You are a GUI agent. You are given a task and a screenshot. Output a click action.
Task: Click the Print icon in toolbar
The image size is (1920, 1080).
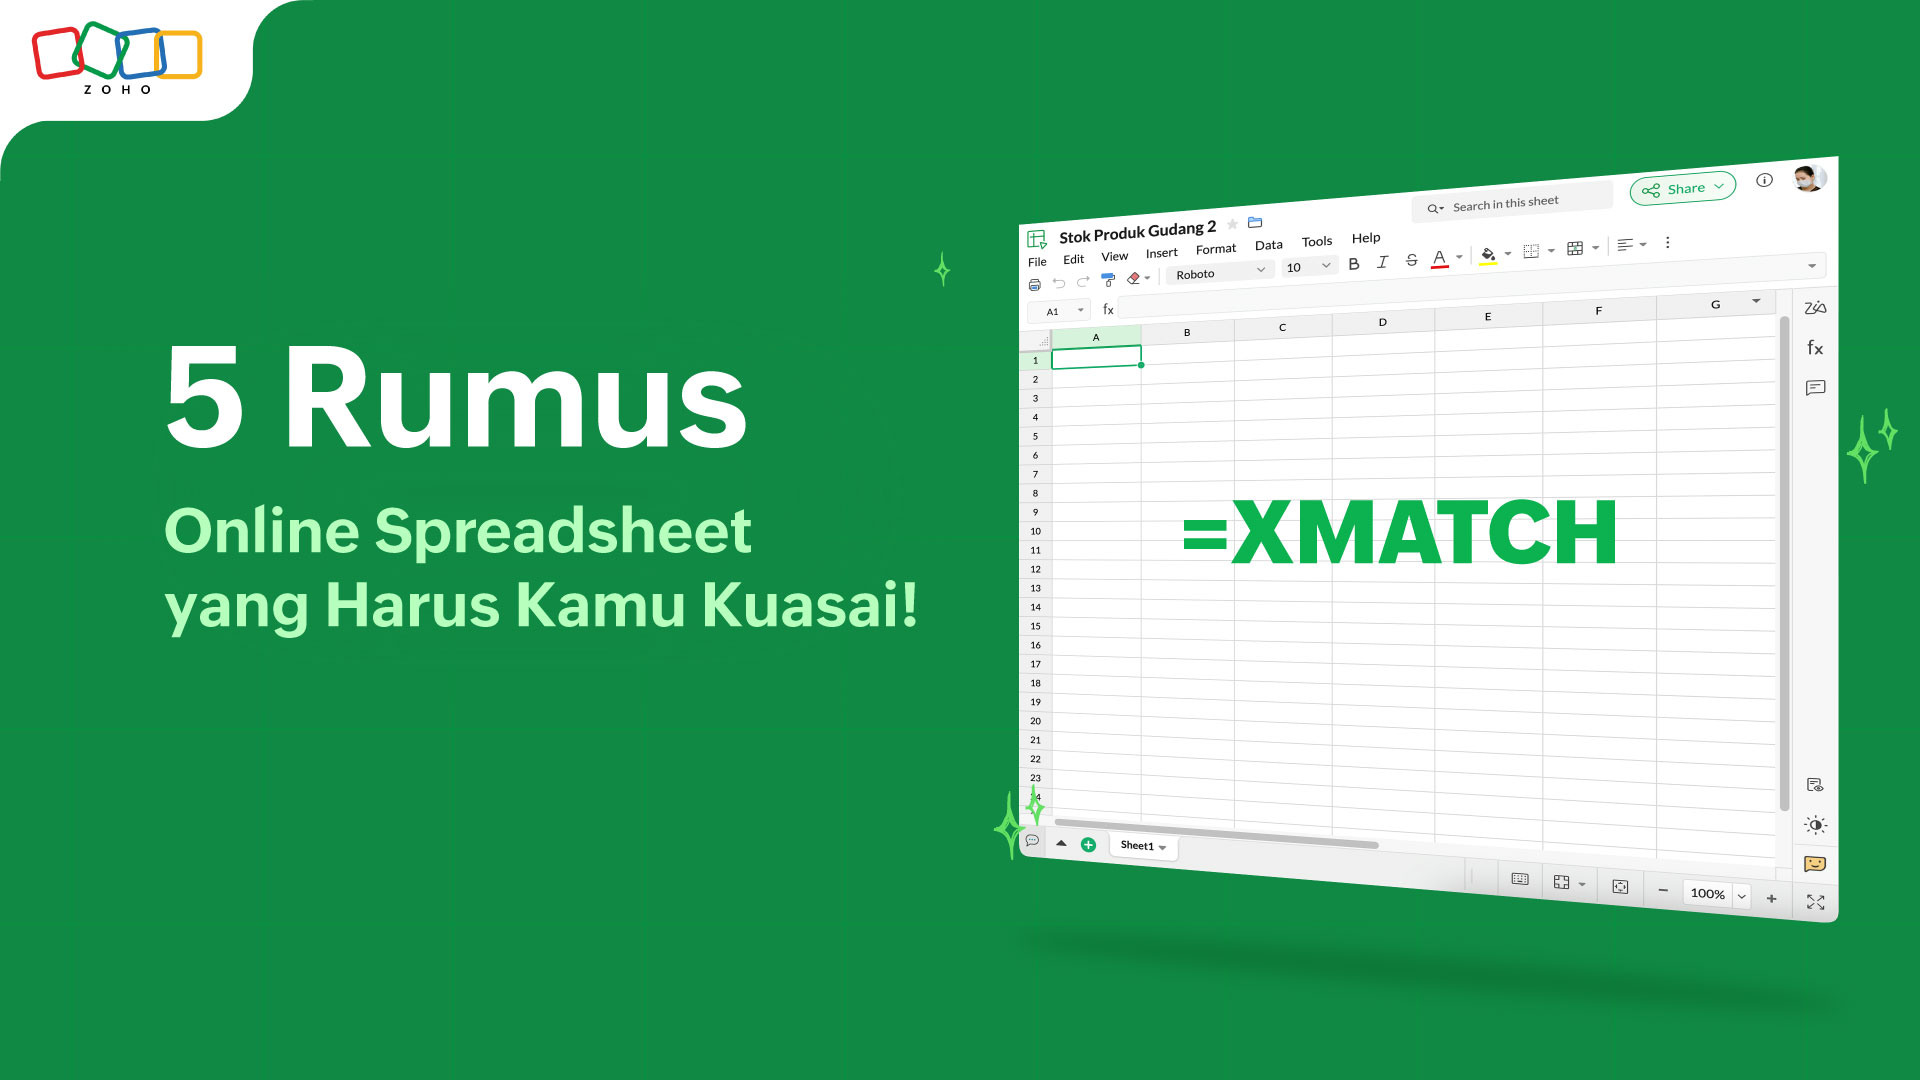1034,284
